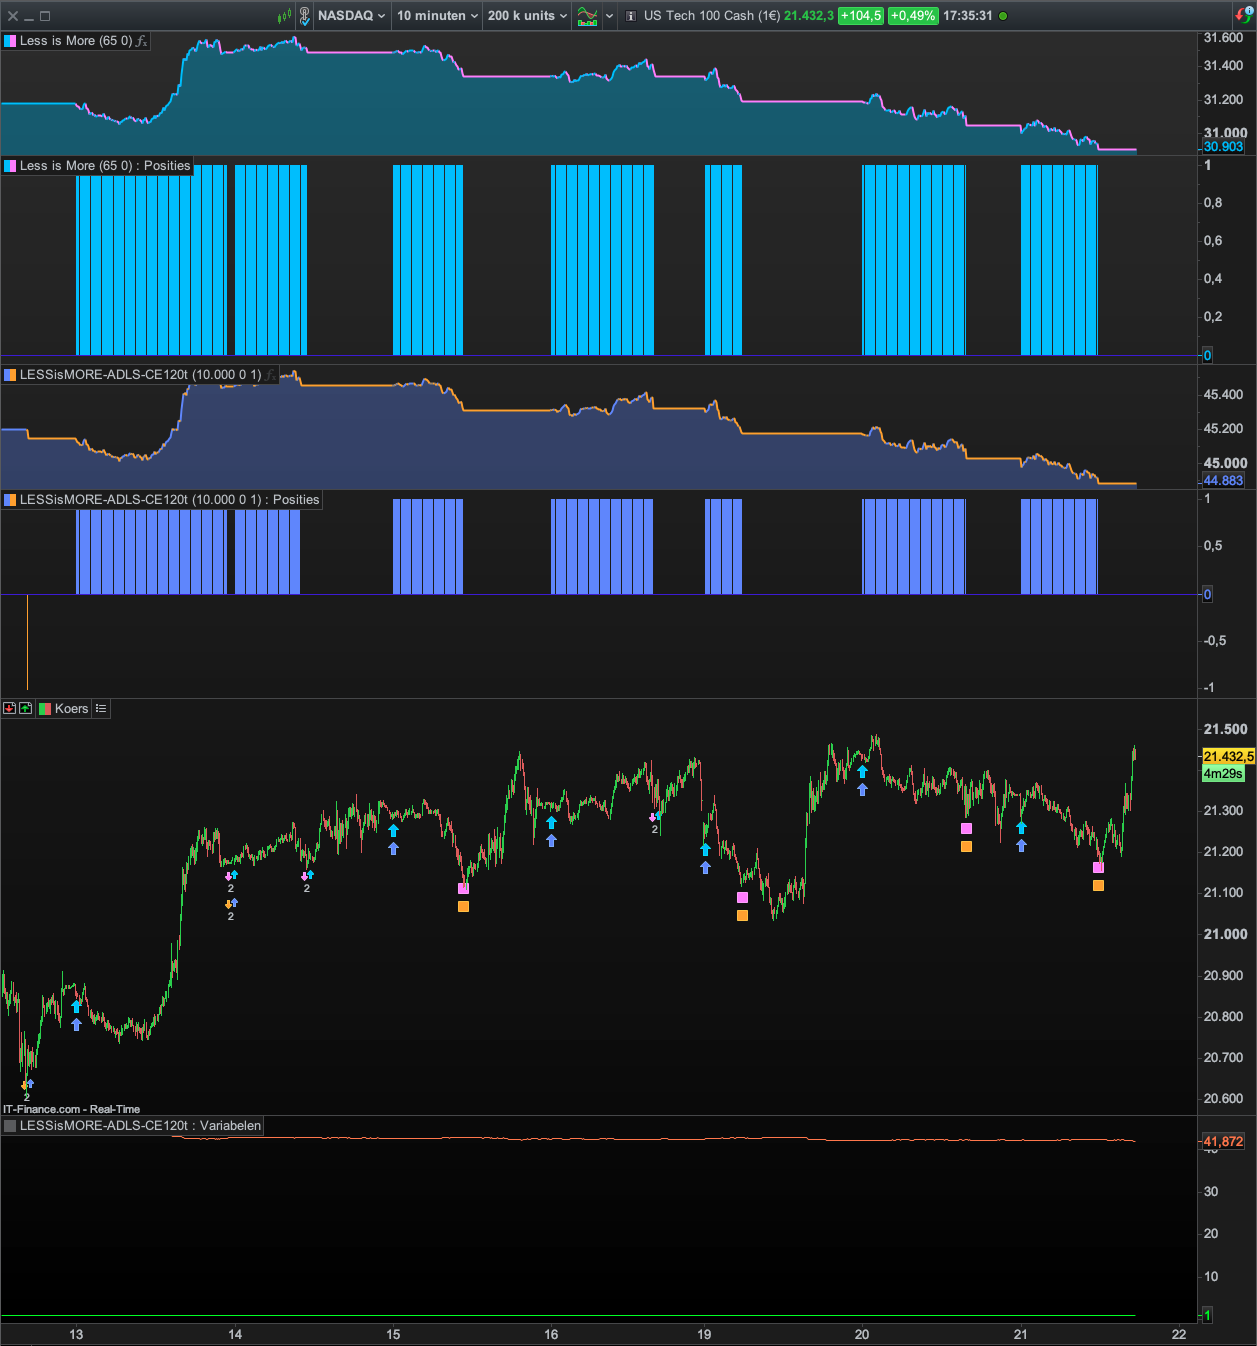Image resolution: width=1257 pixels, height=1346 pixels.
Task: Click the US Tech 100 Cash (1€) name
Action: point(712,16)
